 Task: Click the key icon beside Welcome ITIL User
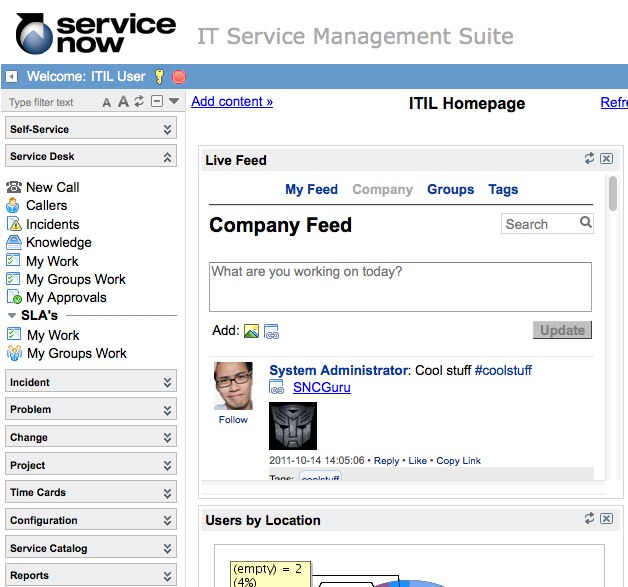[x=158, y=76]
